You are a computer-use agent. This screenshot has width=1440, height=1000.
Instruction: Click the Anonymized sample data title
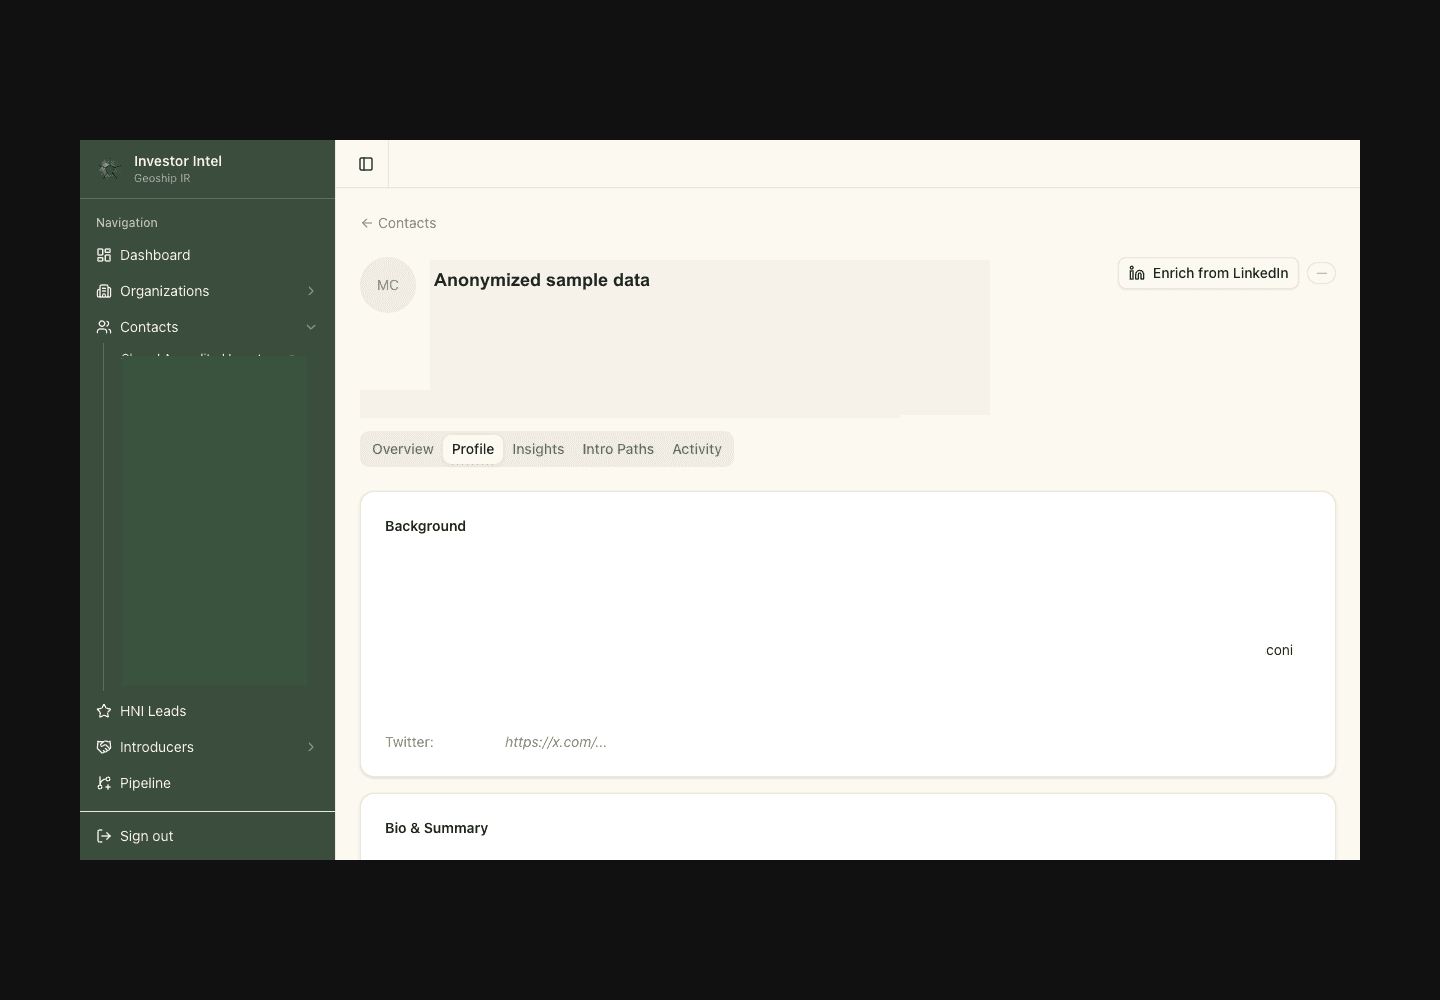542,280
